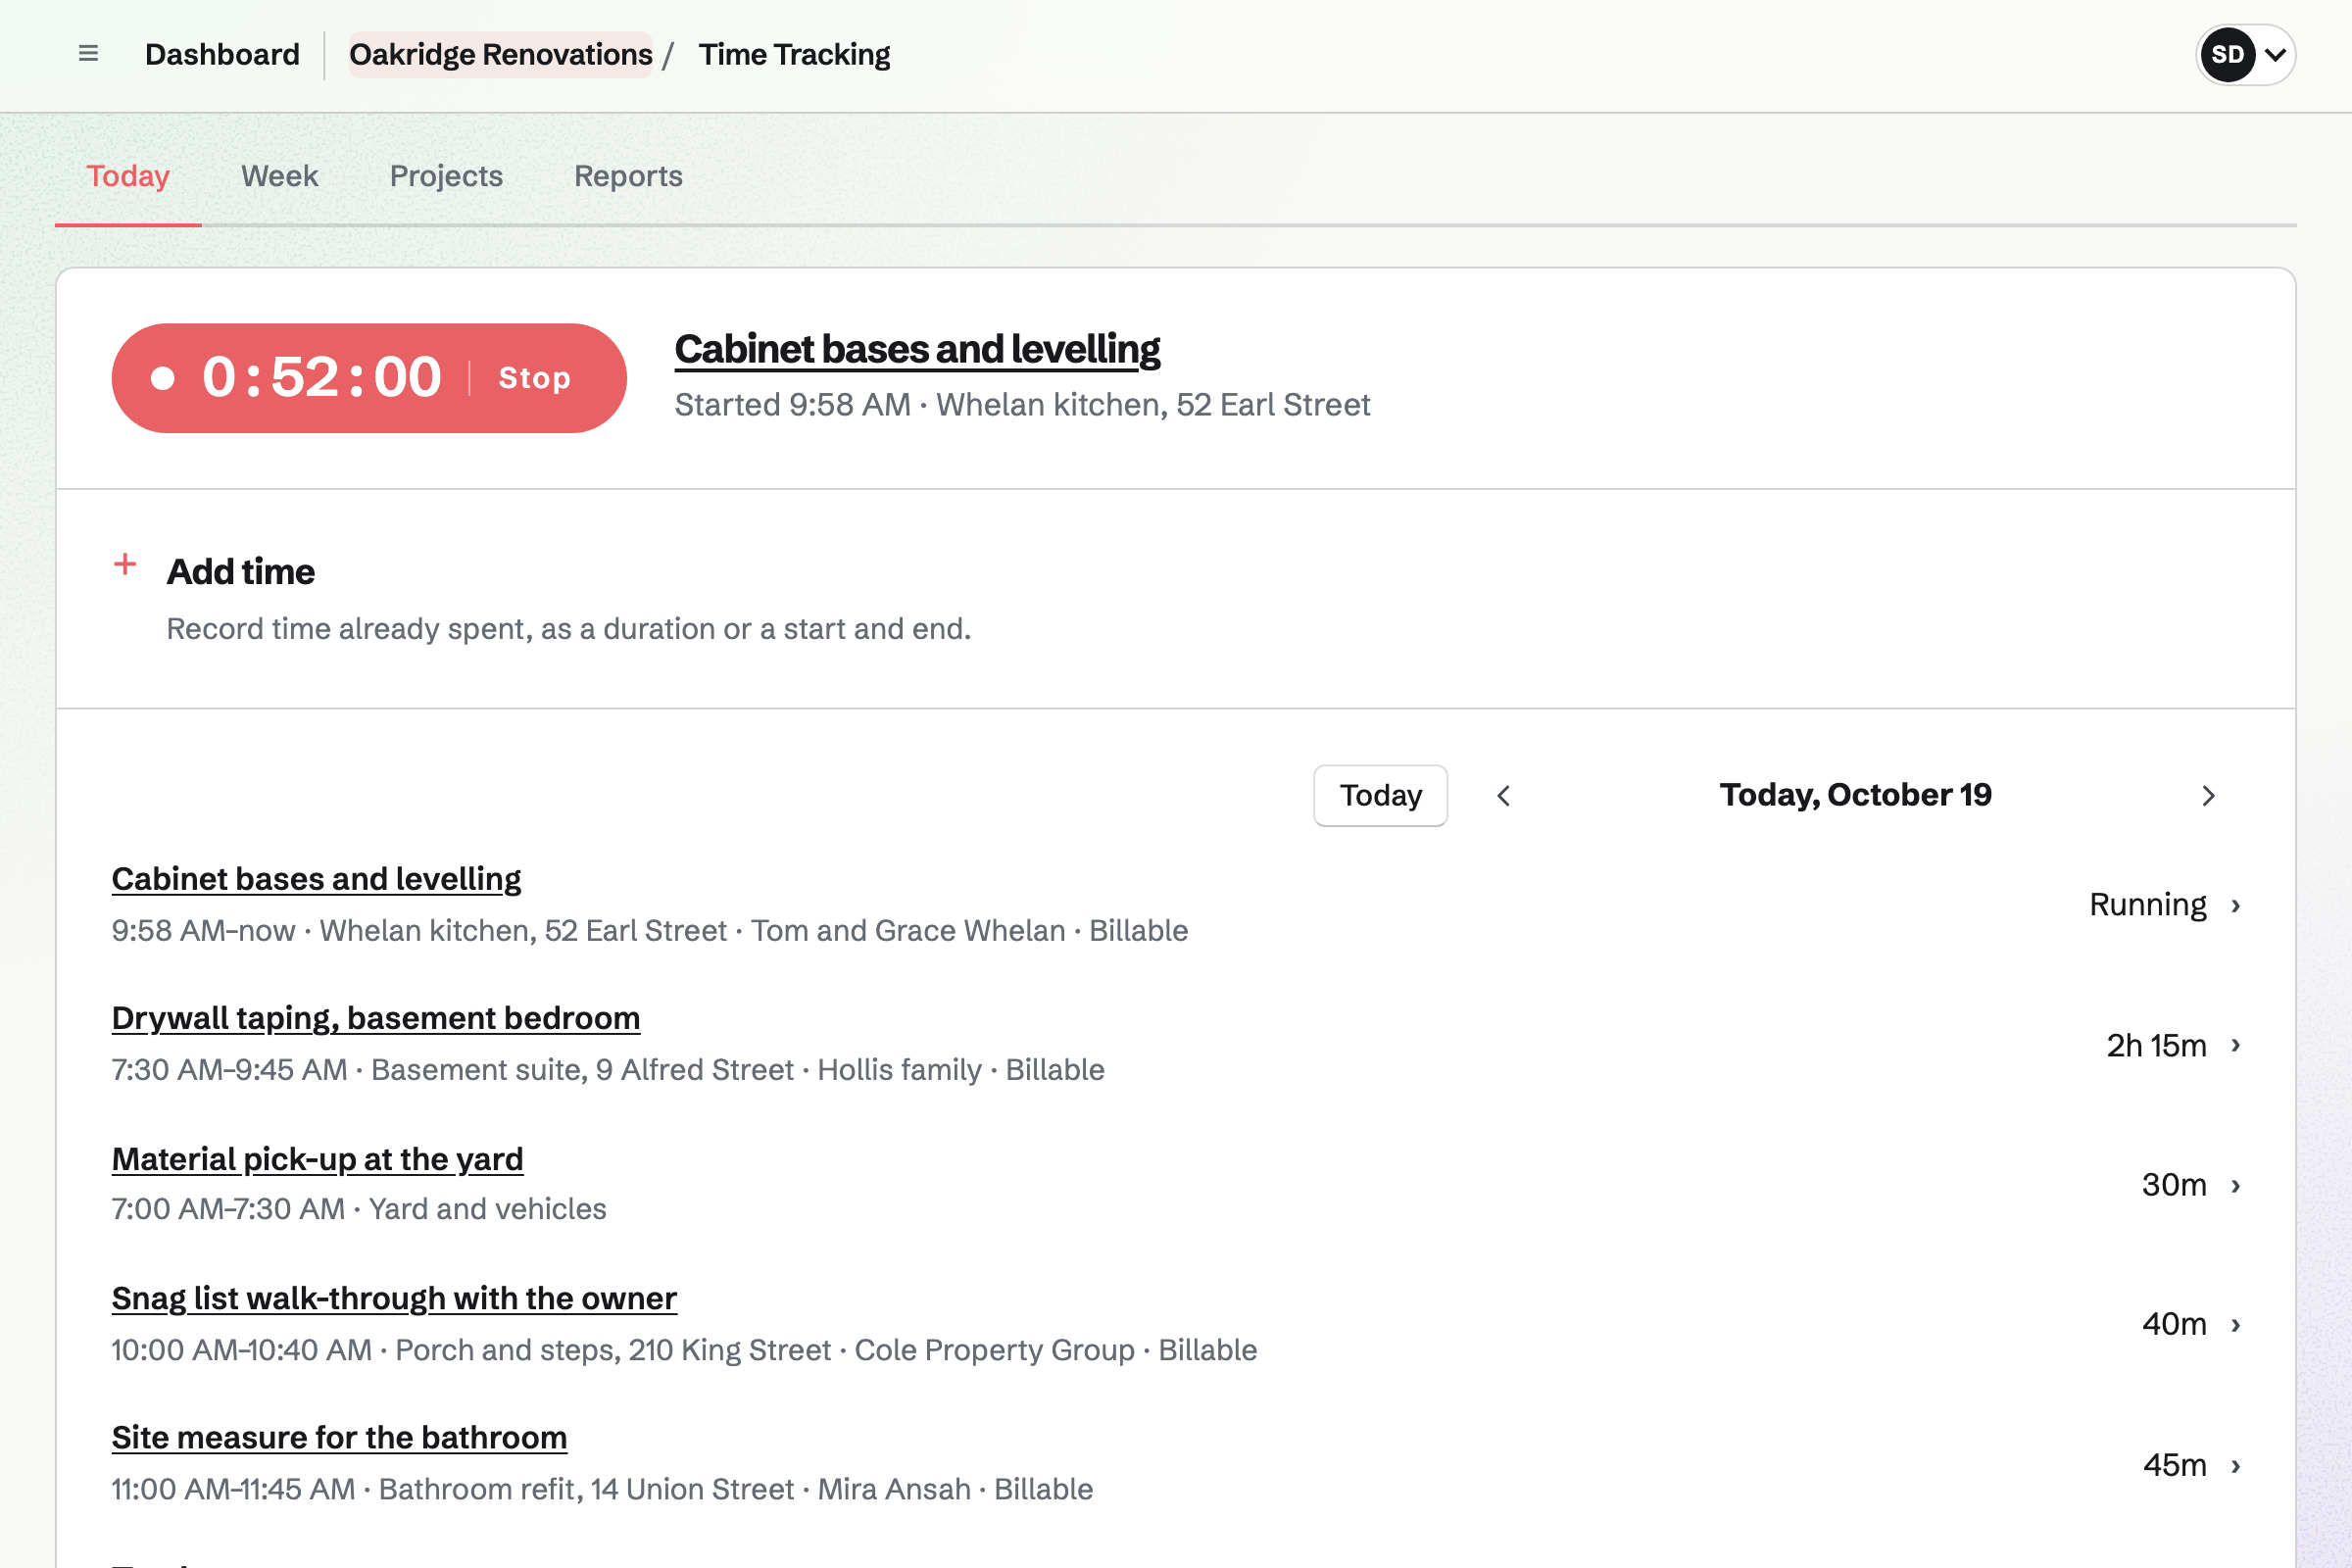The image size is (2352, 1568).
Task: Open Cabinet bases and levelling entry in list
Action: pyautogui.click(x=316, y=879)
